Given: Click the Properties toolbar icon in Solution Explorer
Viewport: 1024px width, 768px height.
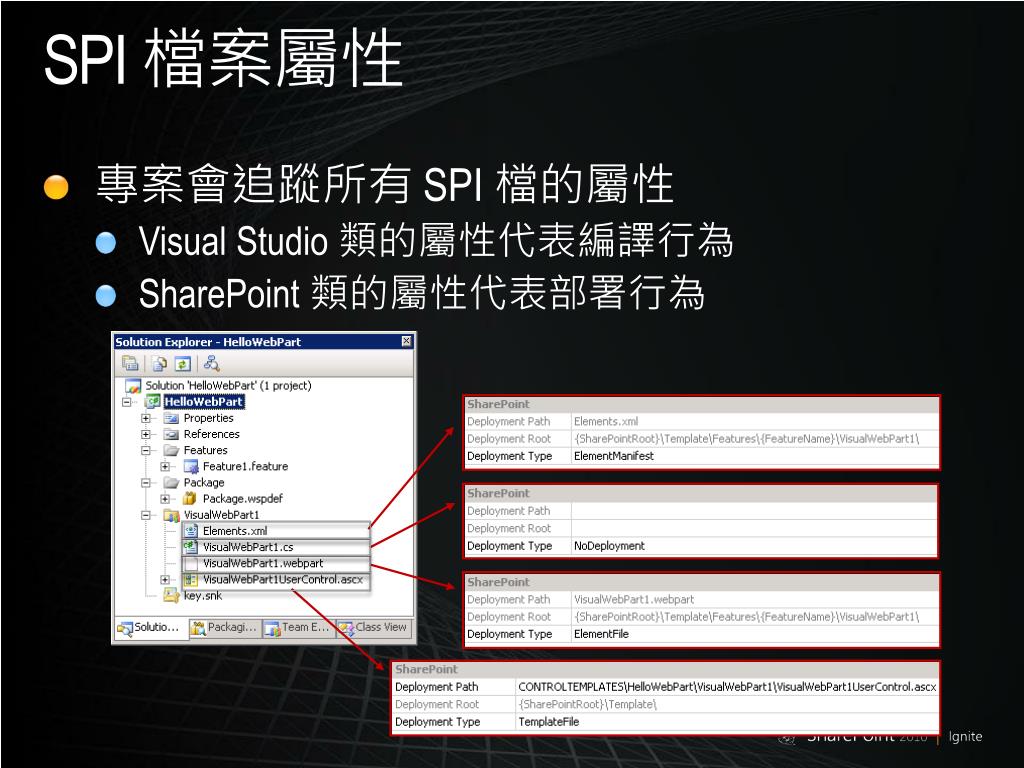Looking at the screenshot, I should click(x=131, y=363).
